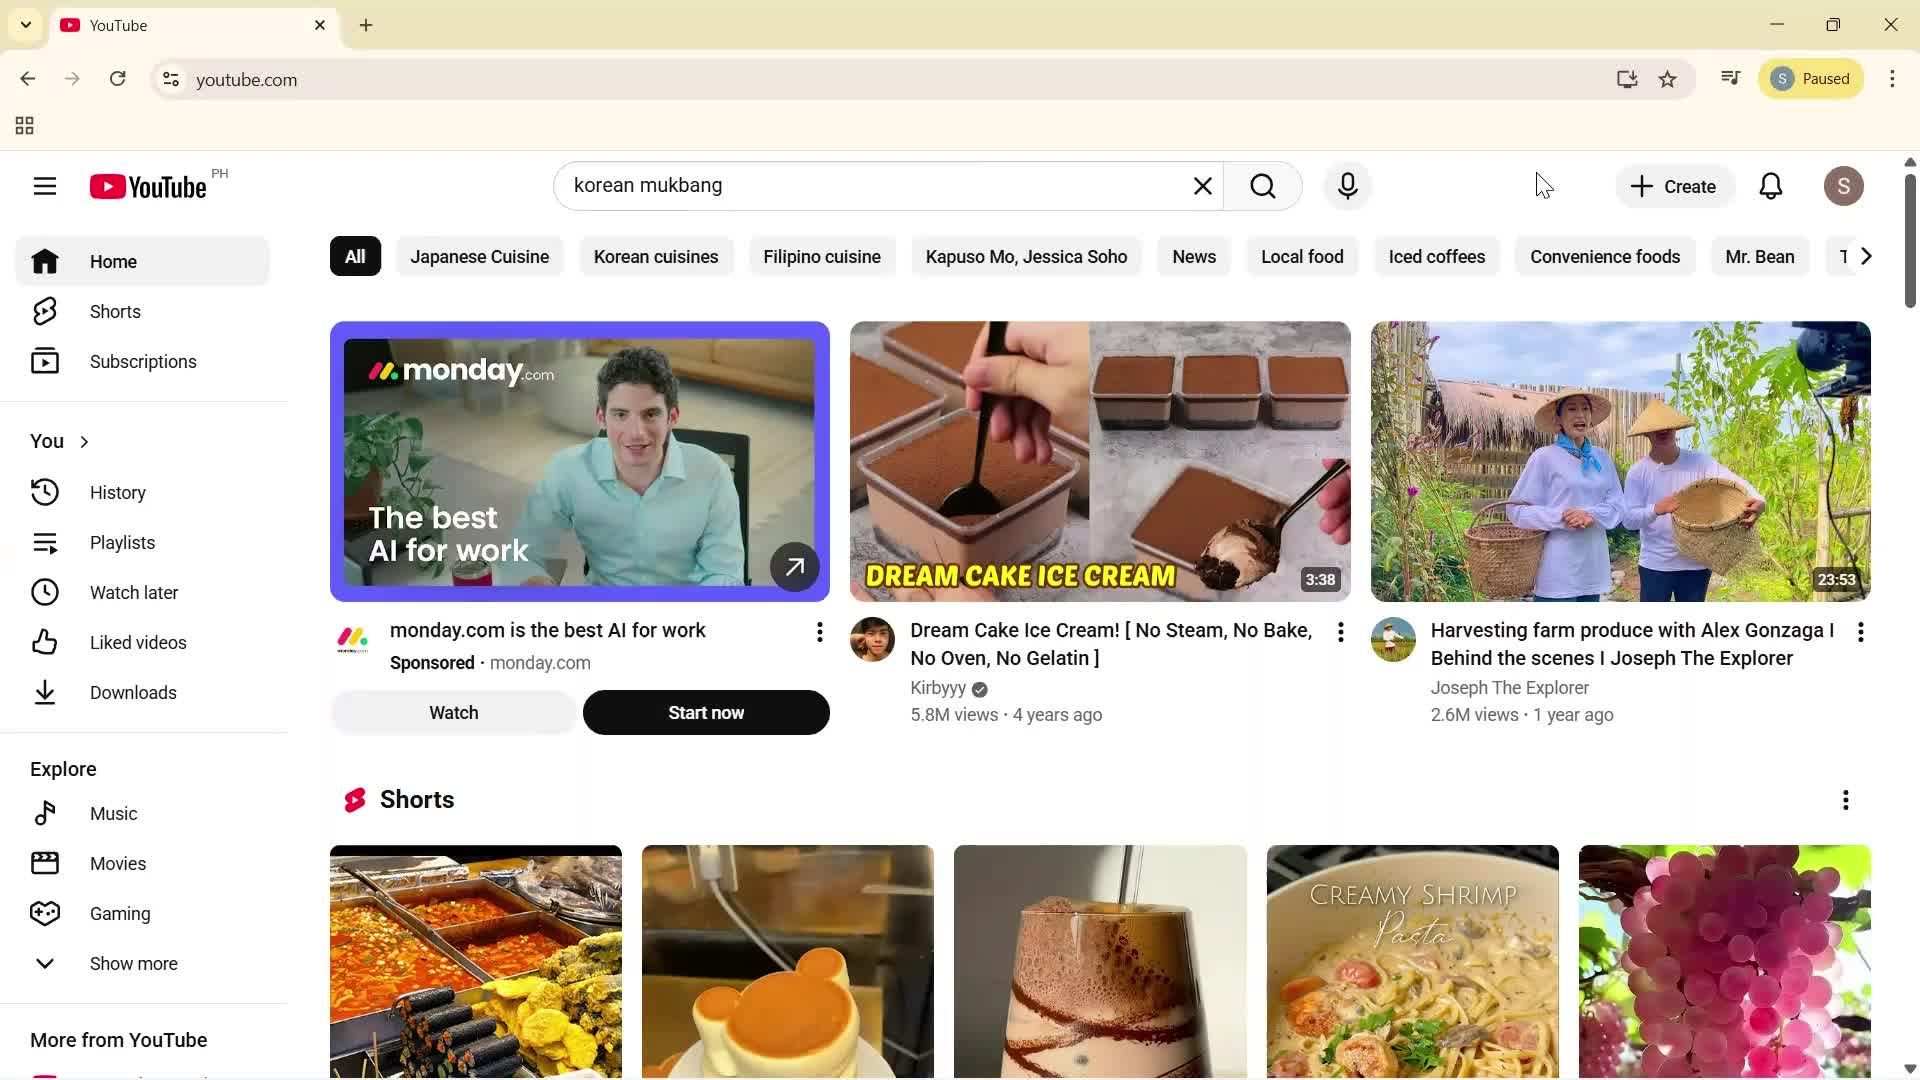Open options menu for Dream Cake video
Viewport: 1920px width, 1080px height.
[x=1340, y=632]
